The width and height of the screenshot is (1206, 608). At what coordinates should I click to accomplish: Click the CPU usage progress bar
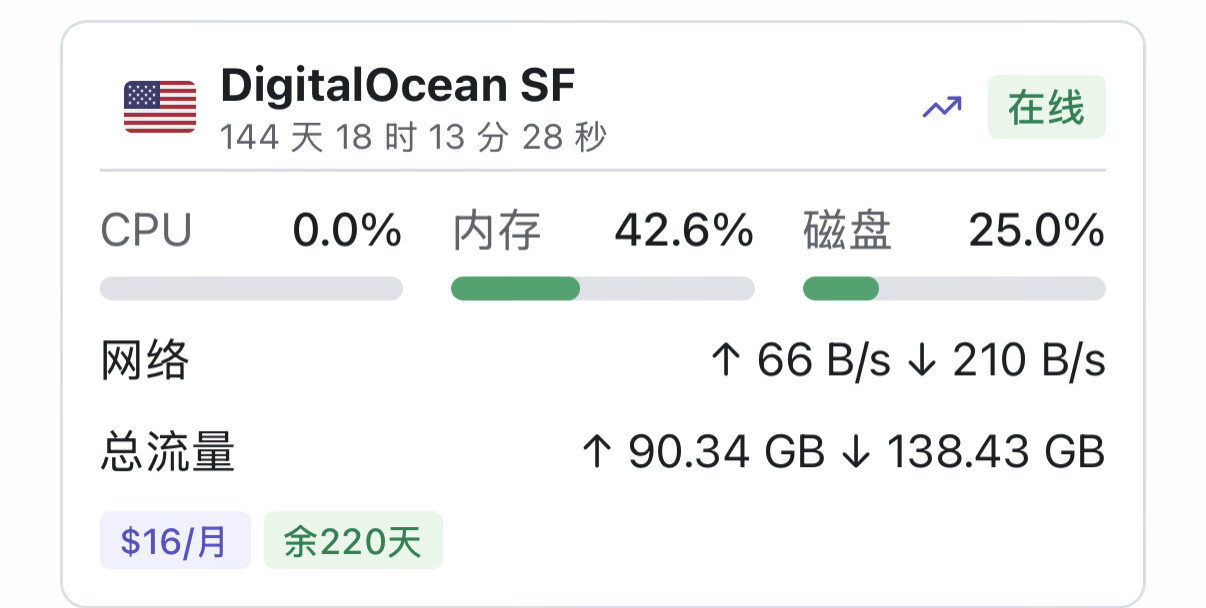pyautogui.click(x=252, y=289)
